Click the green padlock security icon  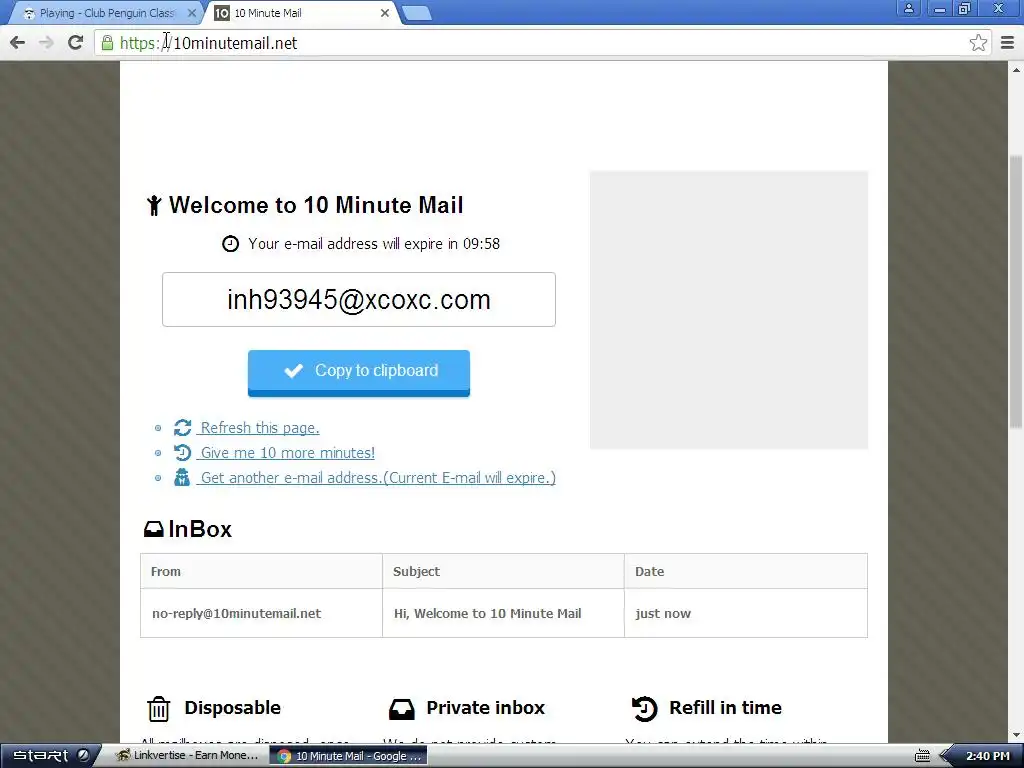(107, 42)
